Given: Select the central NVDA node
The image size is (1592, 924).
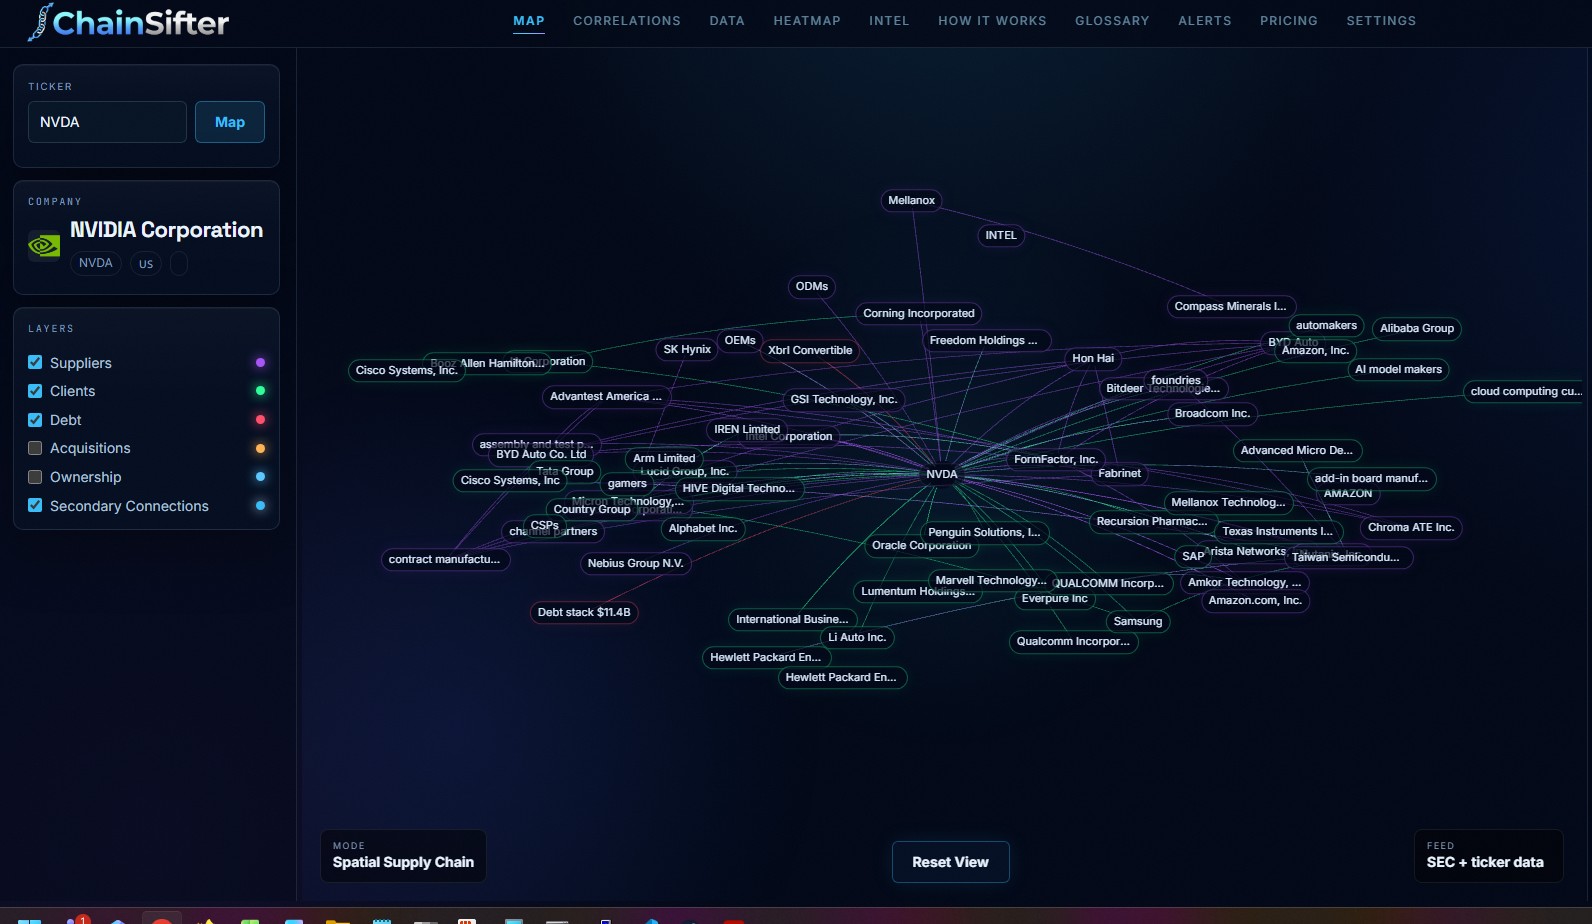Looking at the screenshot, I should pos(942,474).
